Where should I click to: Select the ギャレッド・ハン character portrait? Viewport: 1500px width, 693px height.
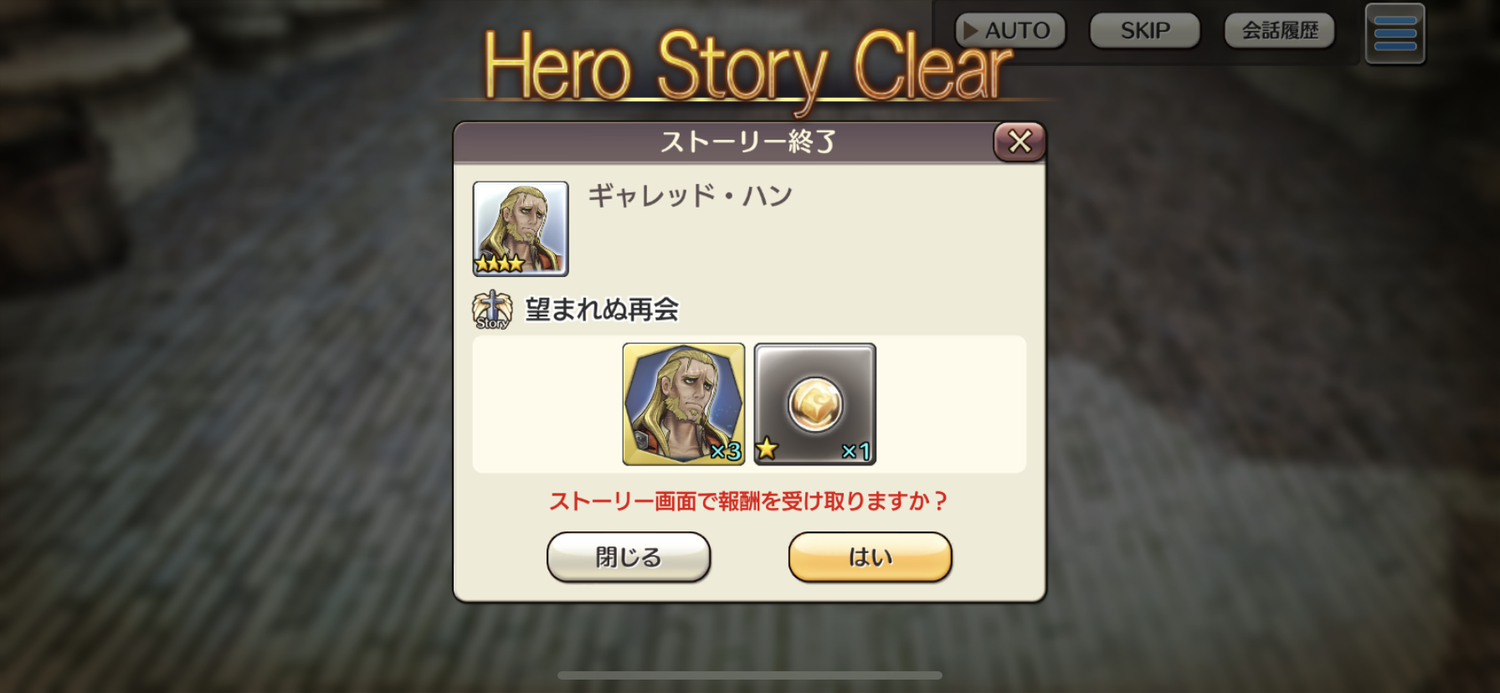[520, 228]
